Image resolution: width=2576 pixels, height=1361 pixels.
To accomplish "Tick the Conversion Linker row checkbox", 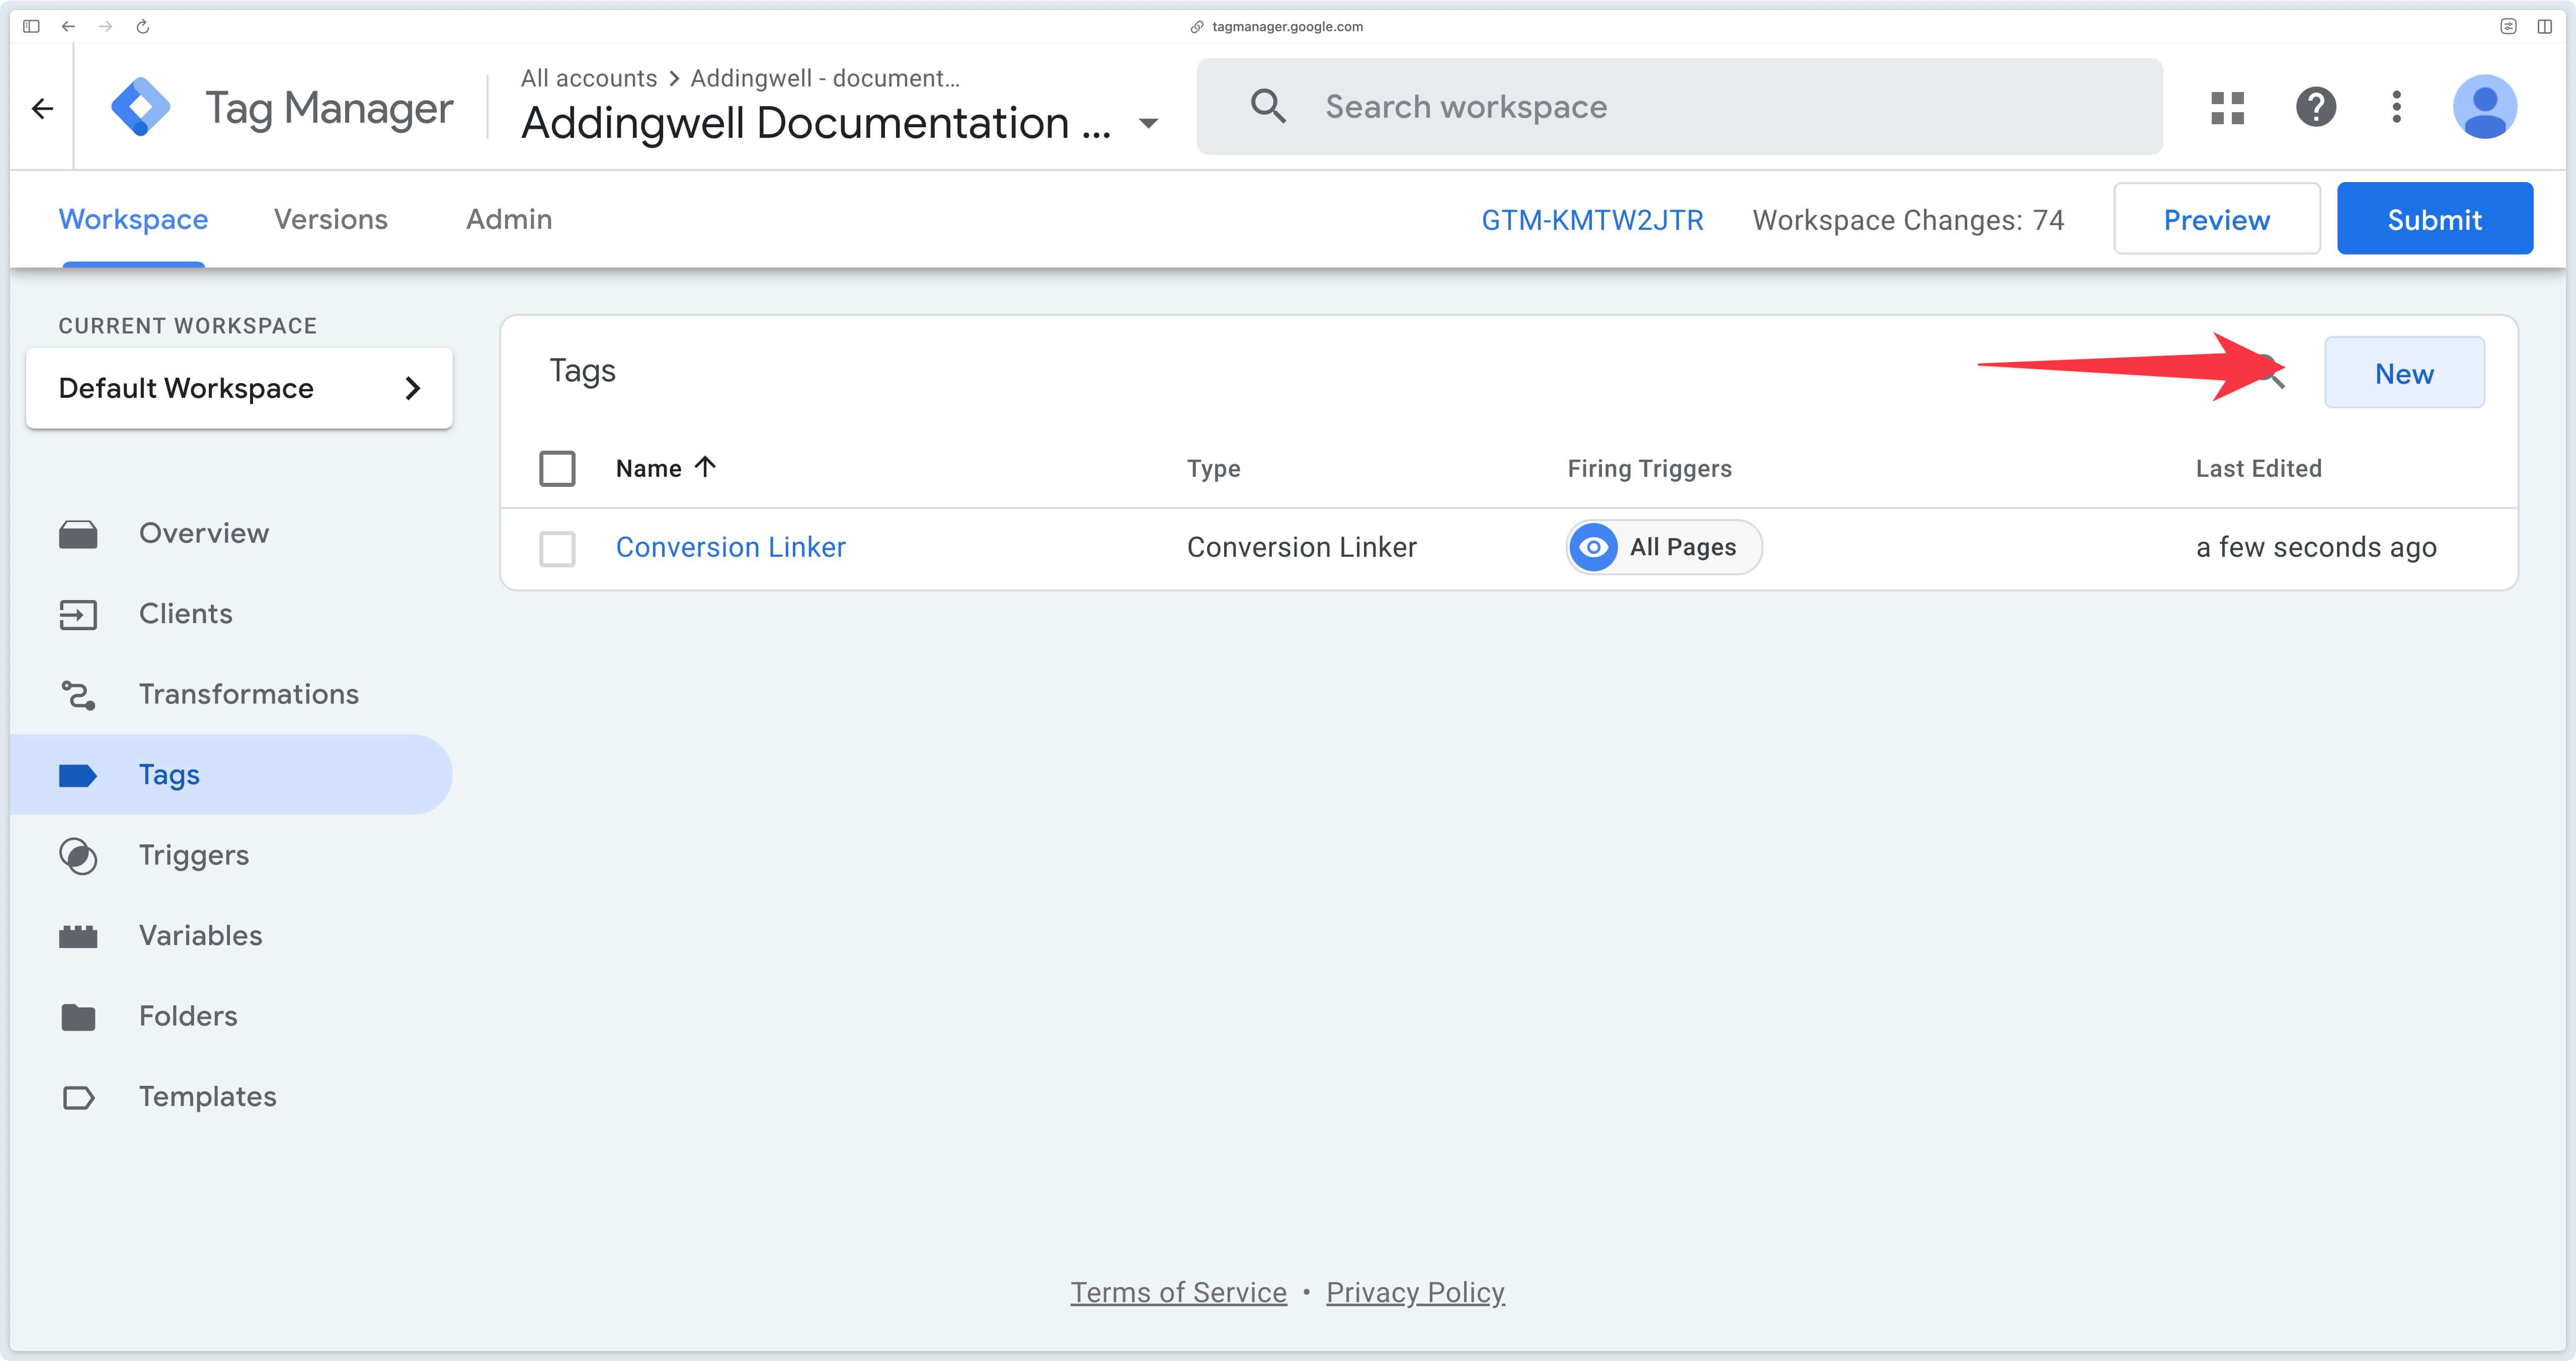I will coord(557,548).
